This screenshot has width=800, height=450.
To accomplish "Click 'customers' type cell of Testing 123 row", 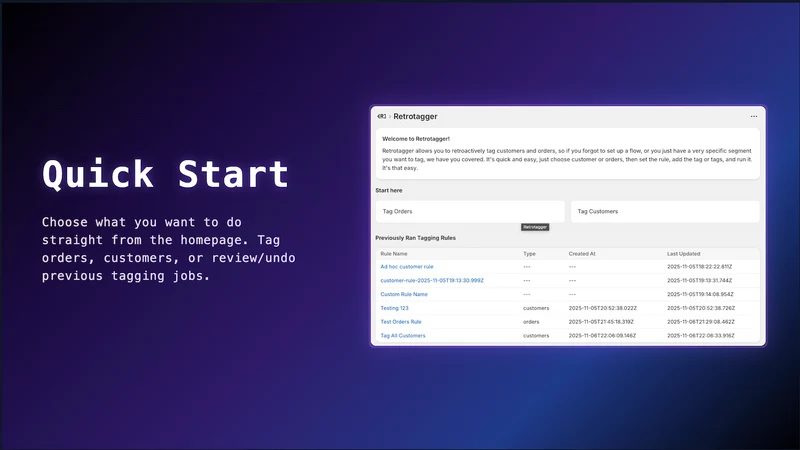I will (x=536, y=308).
